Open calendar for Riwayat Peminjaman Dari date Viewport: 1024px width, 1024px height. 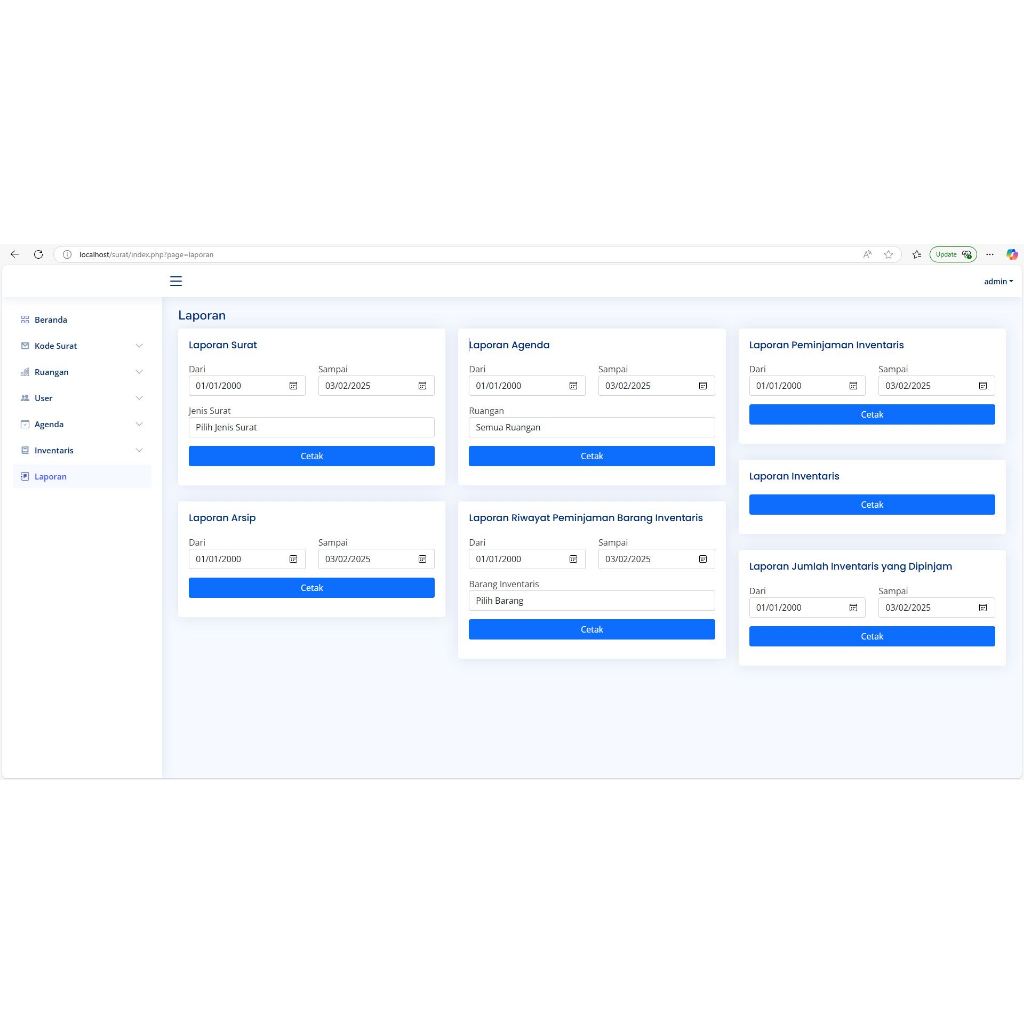573,559
